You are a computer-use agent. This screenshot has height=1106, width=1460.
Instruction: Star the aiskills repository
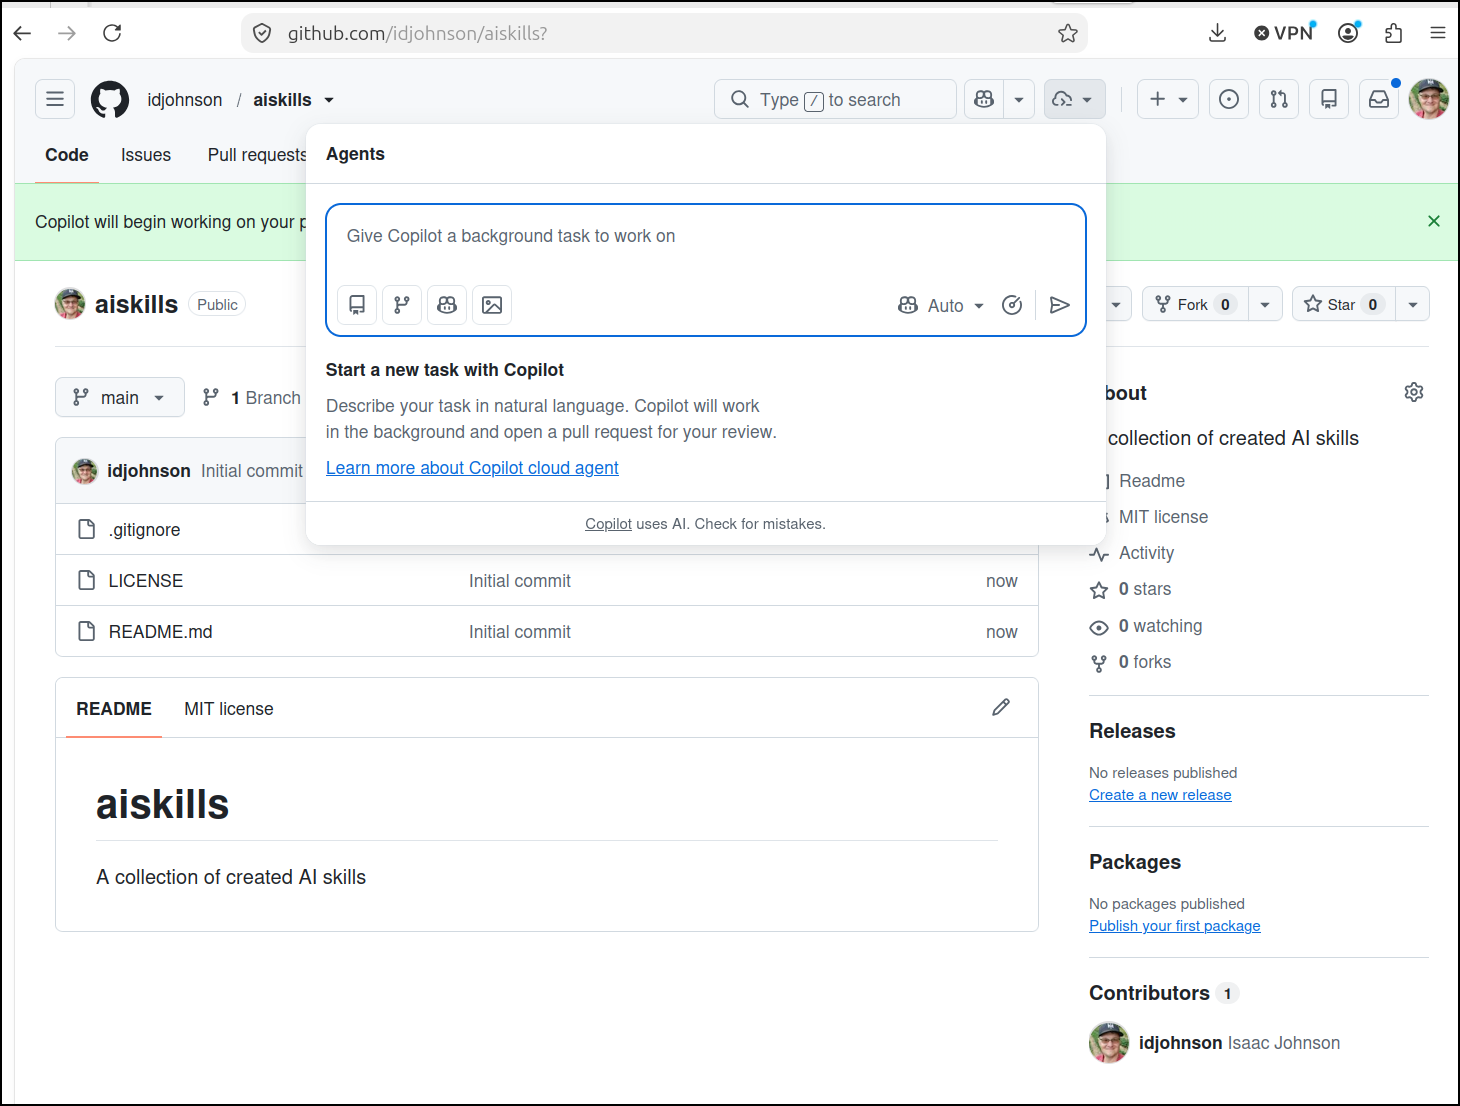pyautogui.click(x=1344, y=304)
